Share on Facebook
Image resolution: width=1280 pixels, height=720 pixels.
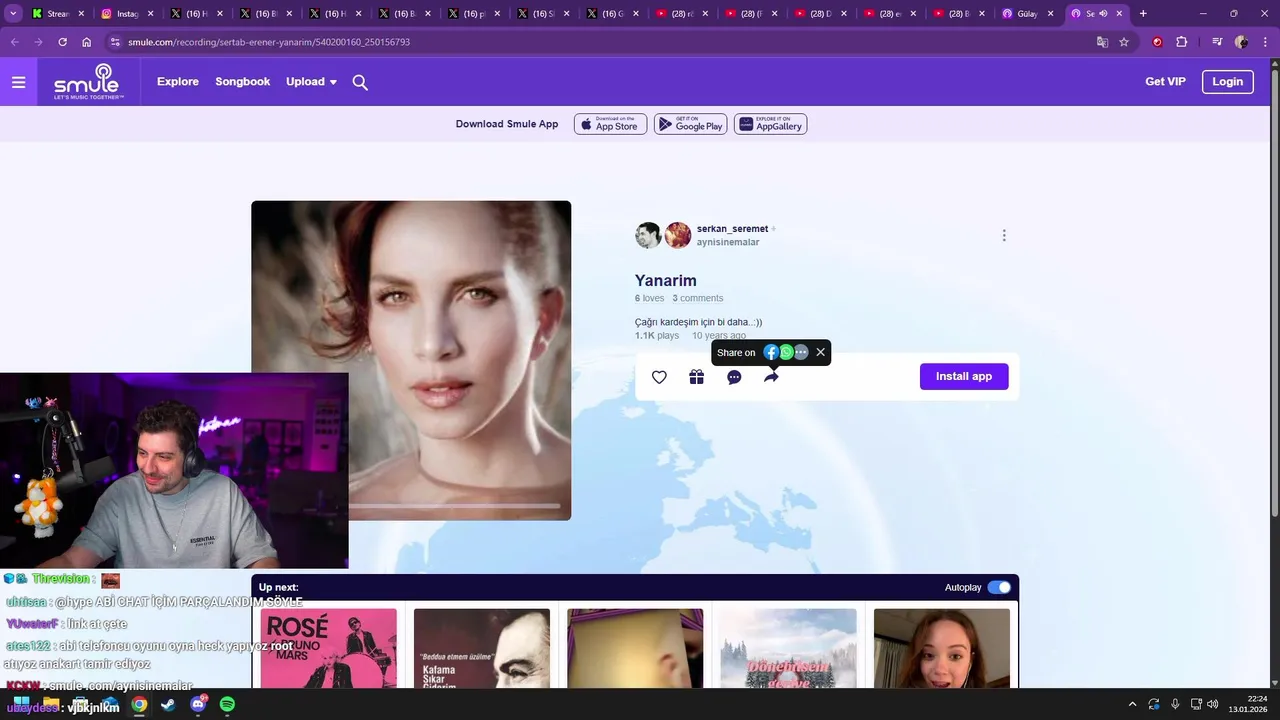(x=771, y=352)
